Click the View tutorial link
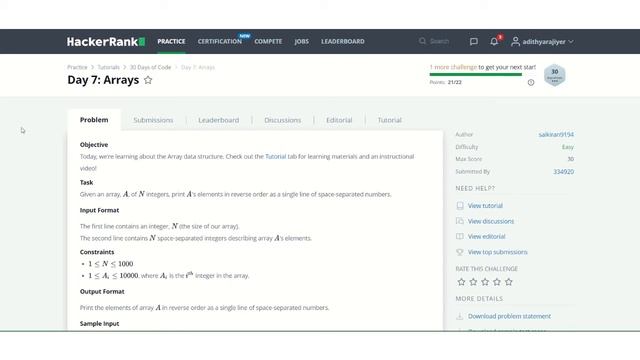 click(x=485, y=206)
